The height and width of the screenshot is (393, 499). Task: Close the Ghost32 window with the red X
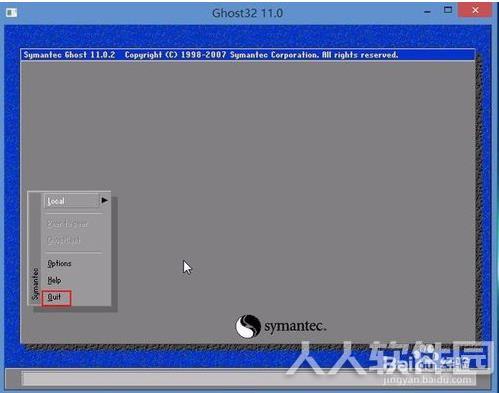pos(475,10)
